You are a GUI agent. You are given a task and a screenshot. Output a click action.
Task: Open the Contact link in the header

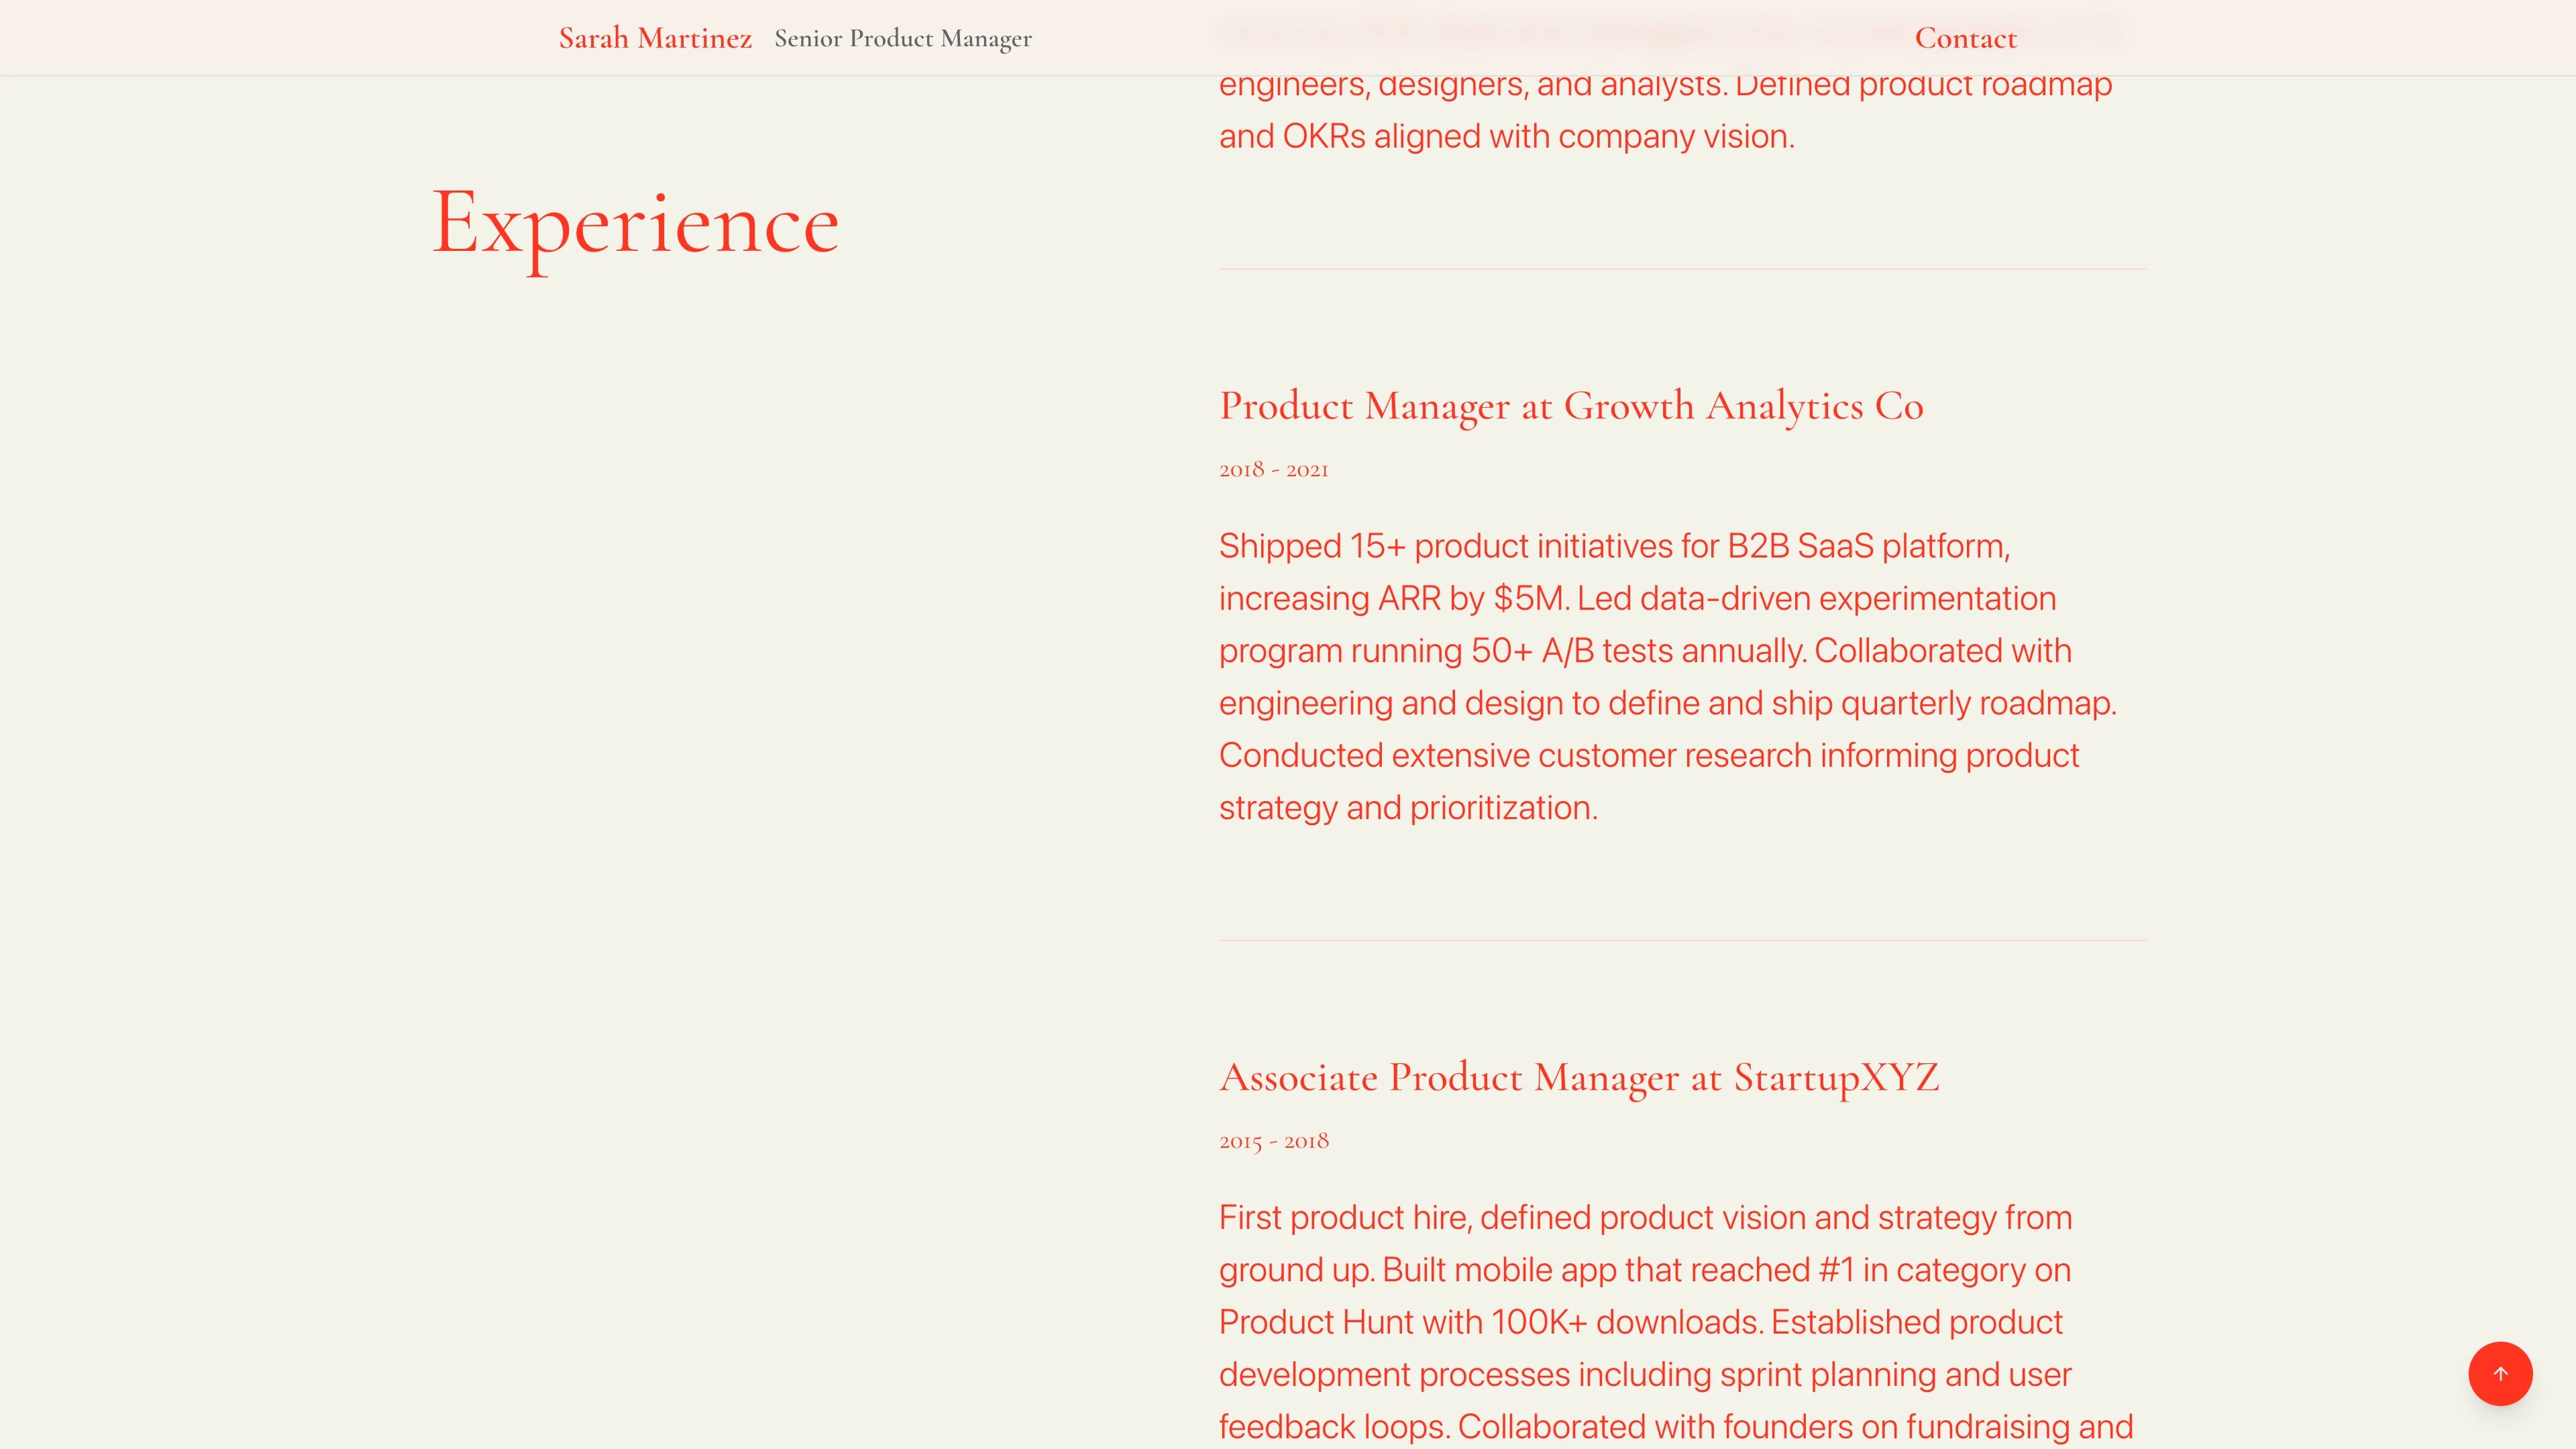pos(1965,38)
